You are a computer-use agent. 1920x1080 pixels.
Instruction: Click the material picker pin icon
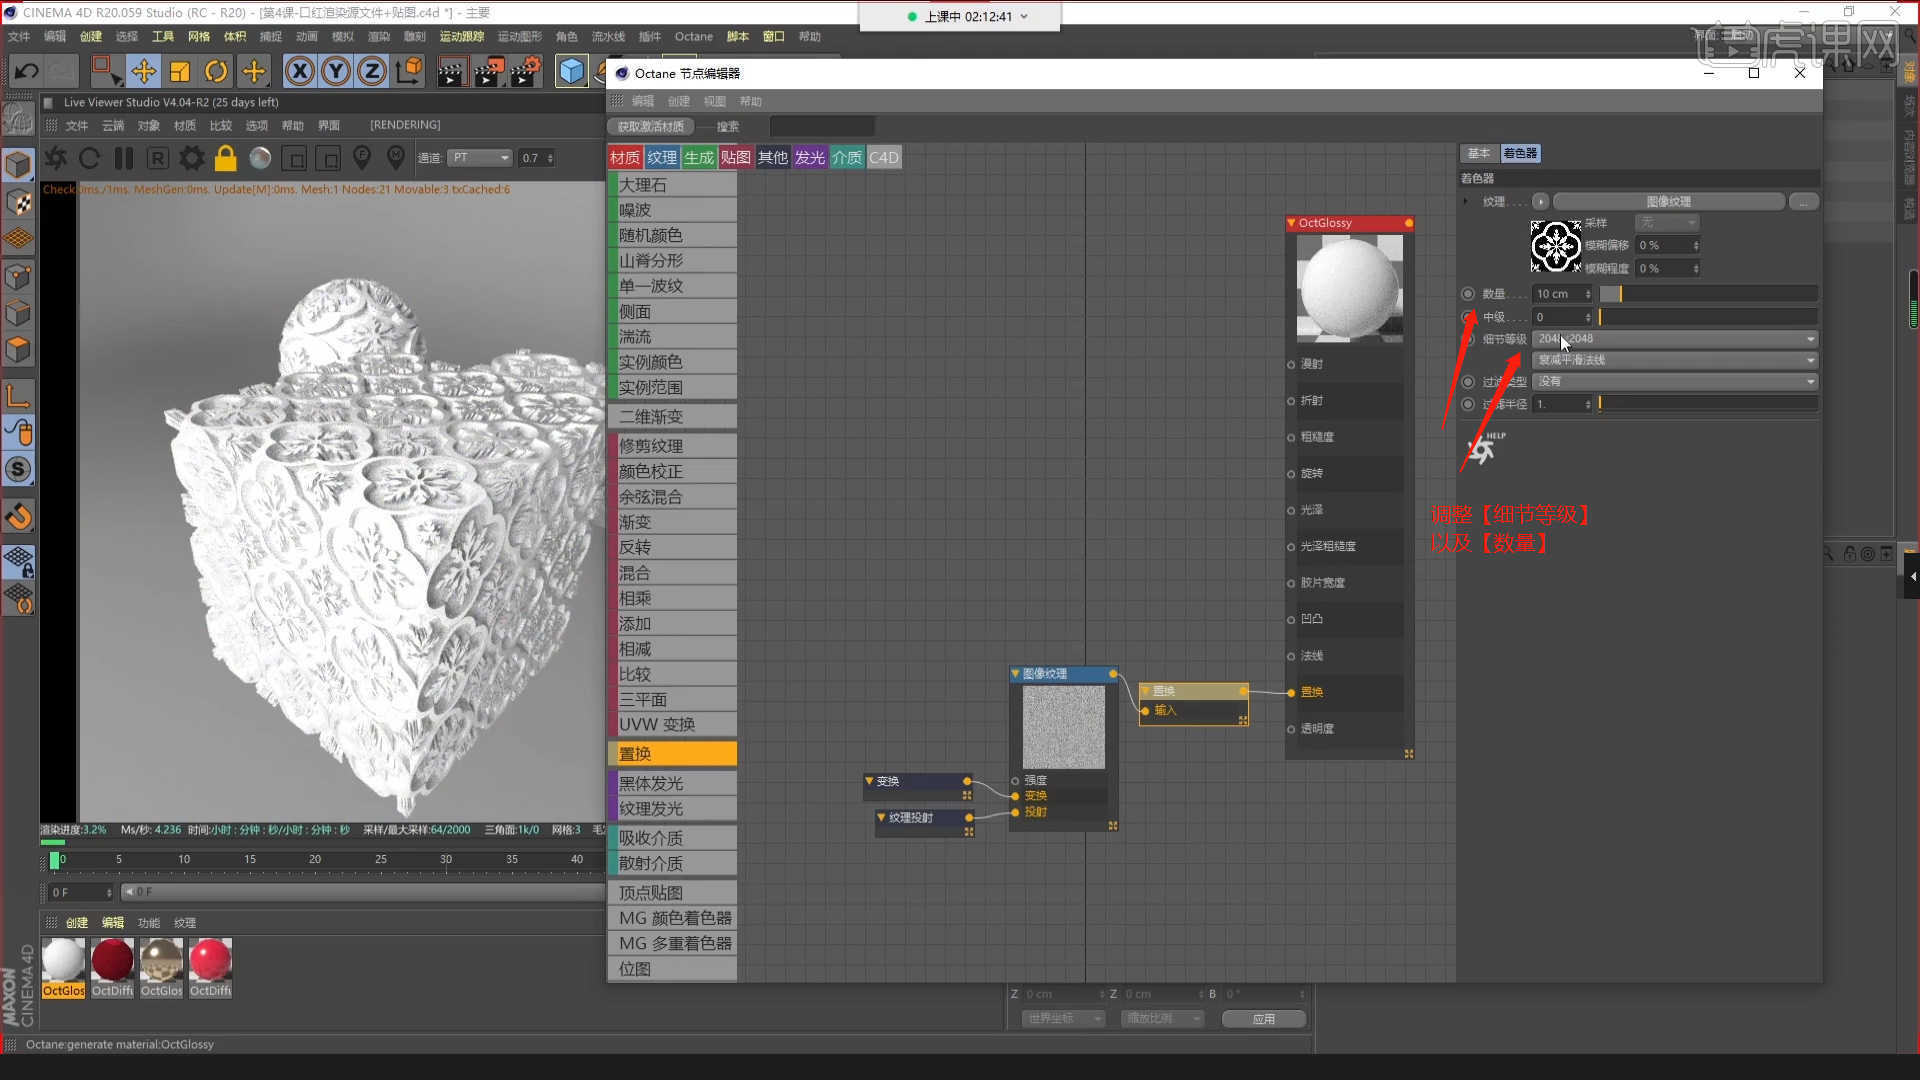coord(396,158)
